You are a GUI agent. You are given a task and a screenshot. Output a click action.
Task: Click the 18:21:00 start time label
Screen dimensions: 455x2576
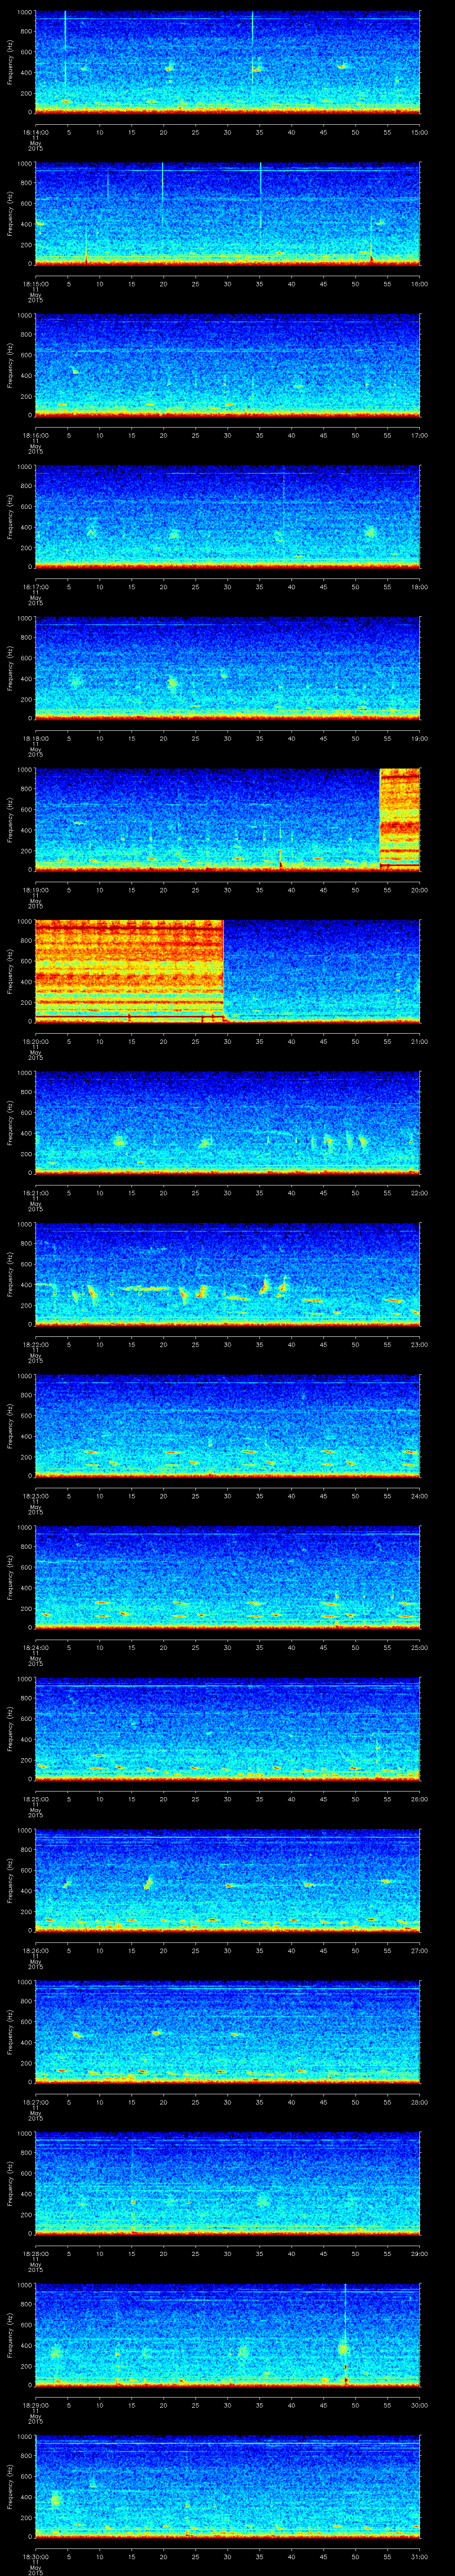[x=35, y=1194]
